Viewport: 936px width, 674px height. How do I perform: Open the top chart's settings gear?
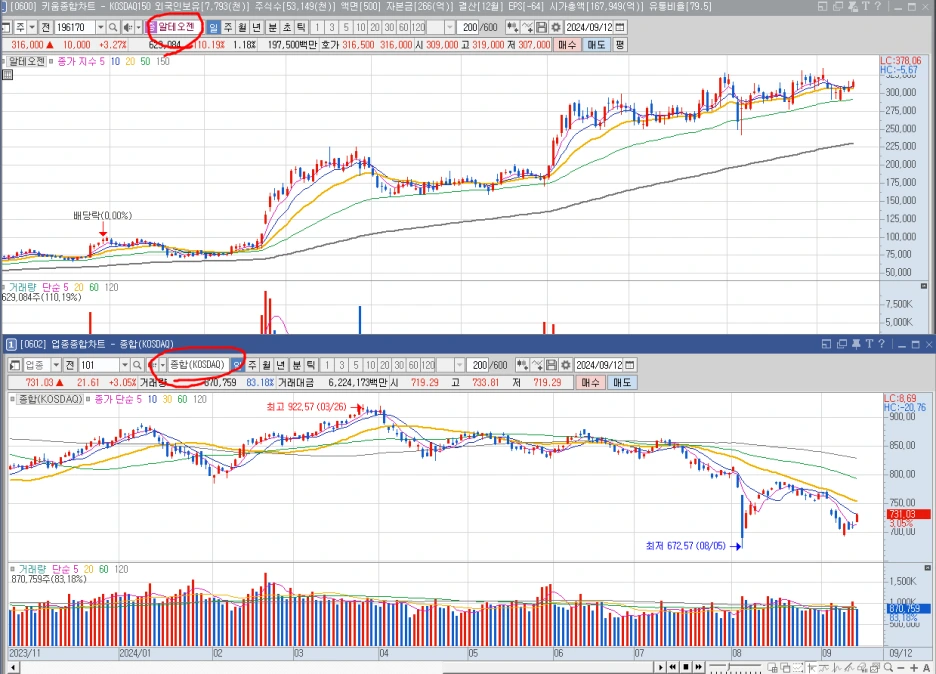[x=556, y=27]
